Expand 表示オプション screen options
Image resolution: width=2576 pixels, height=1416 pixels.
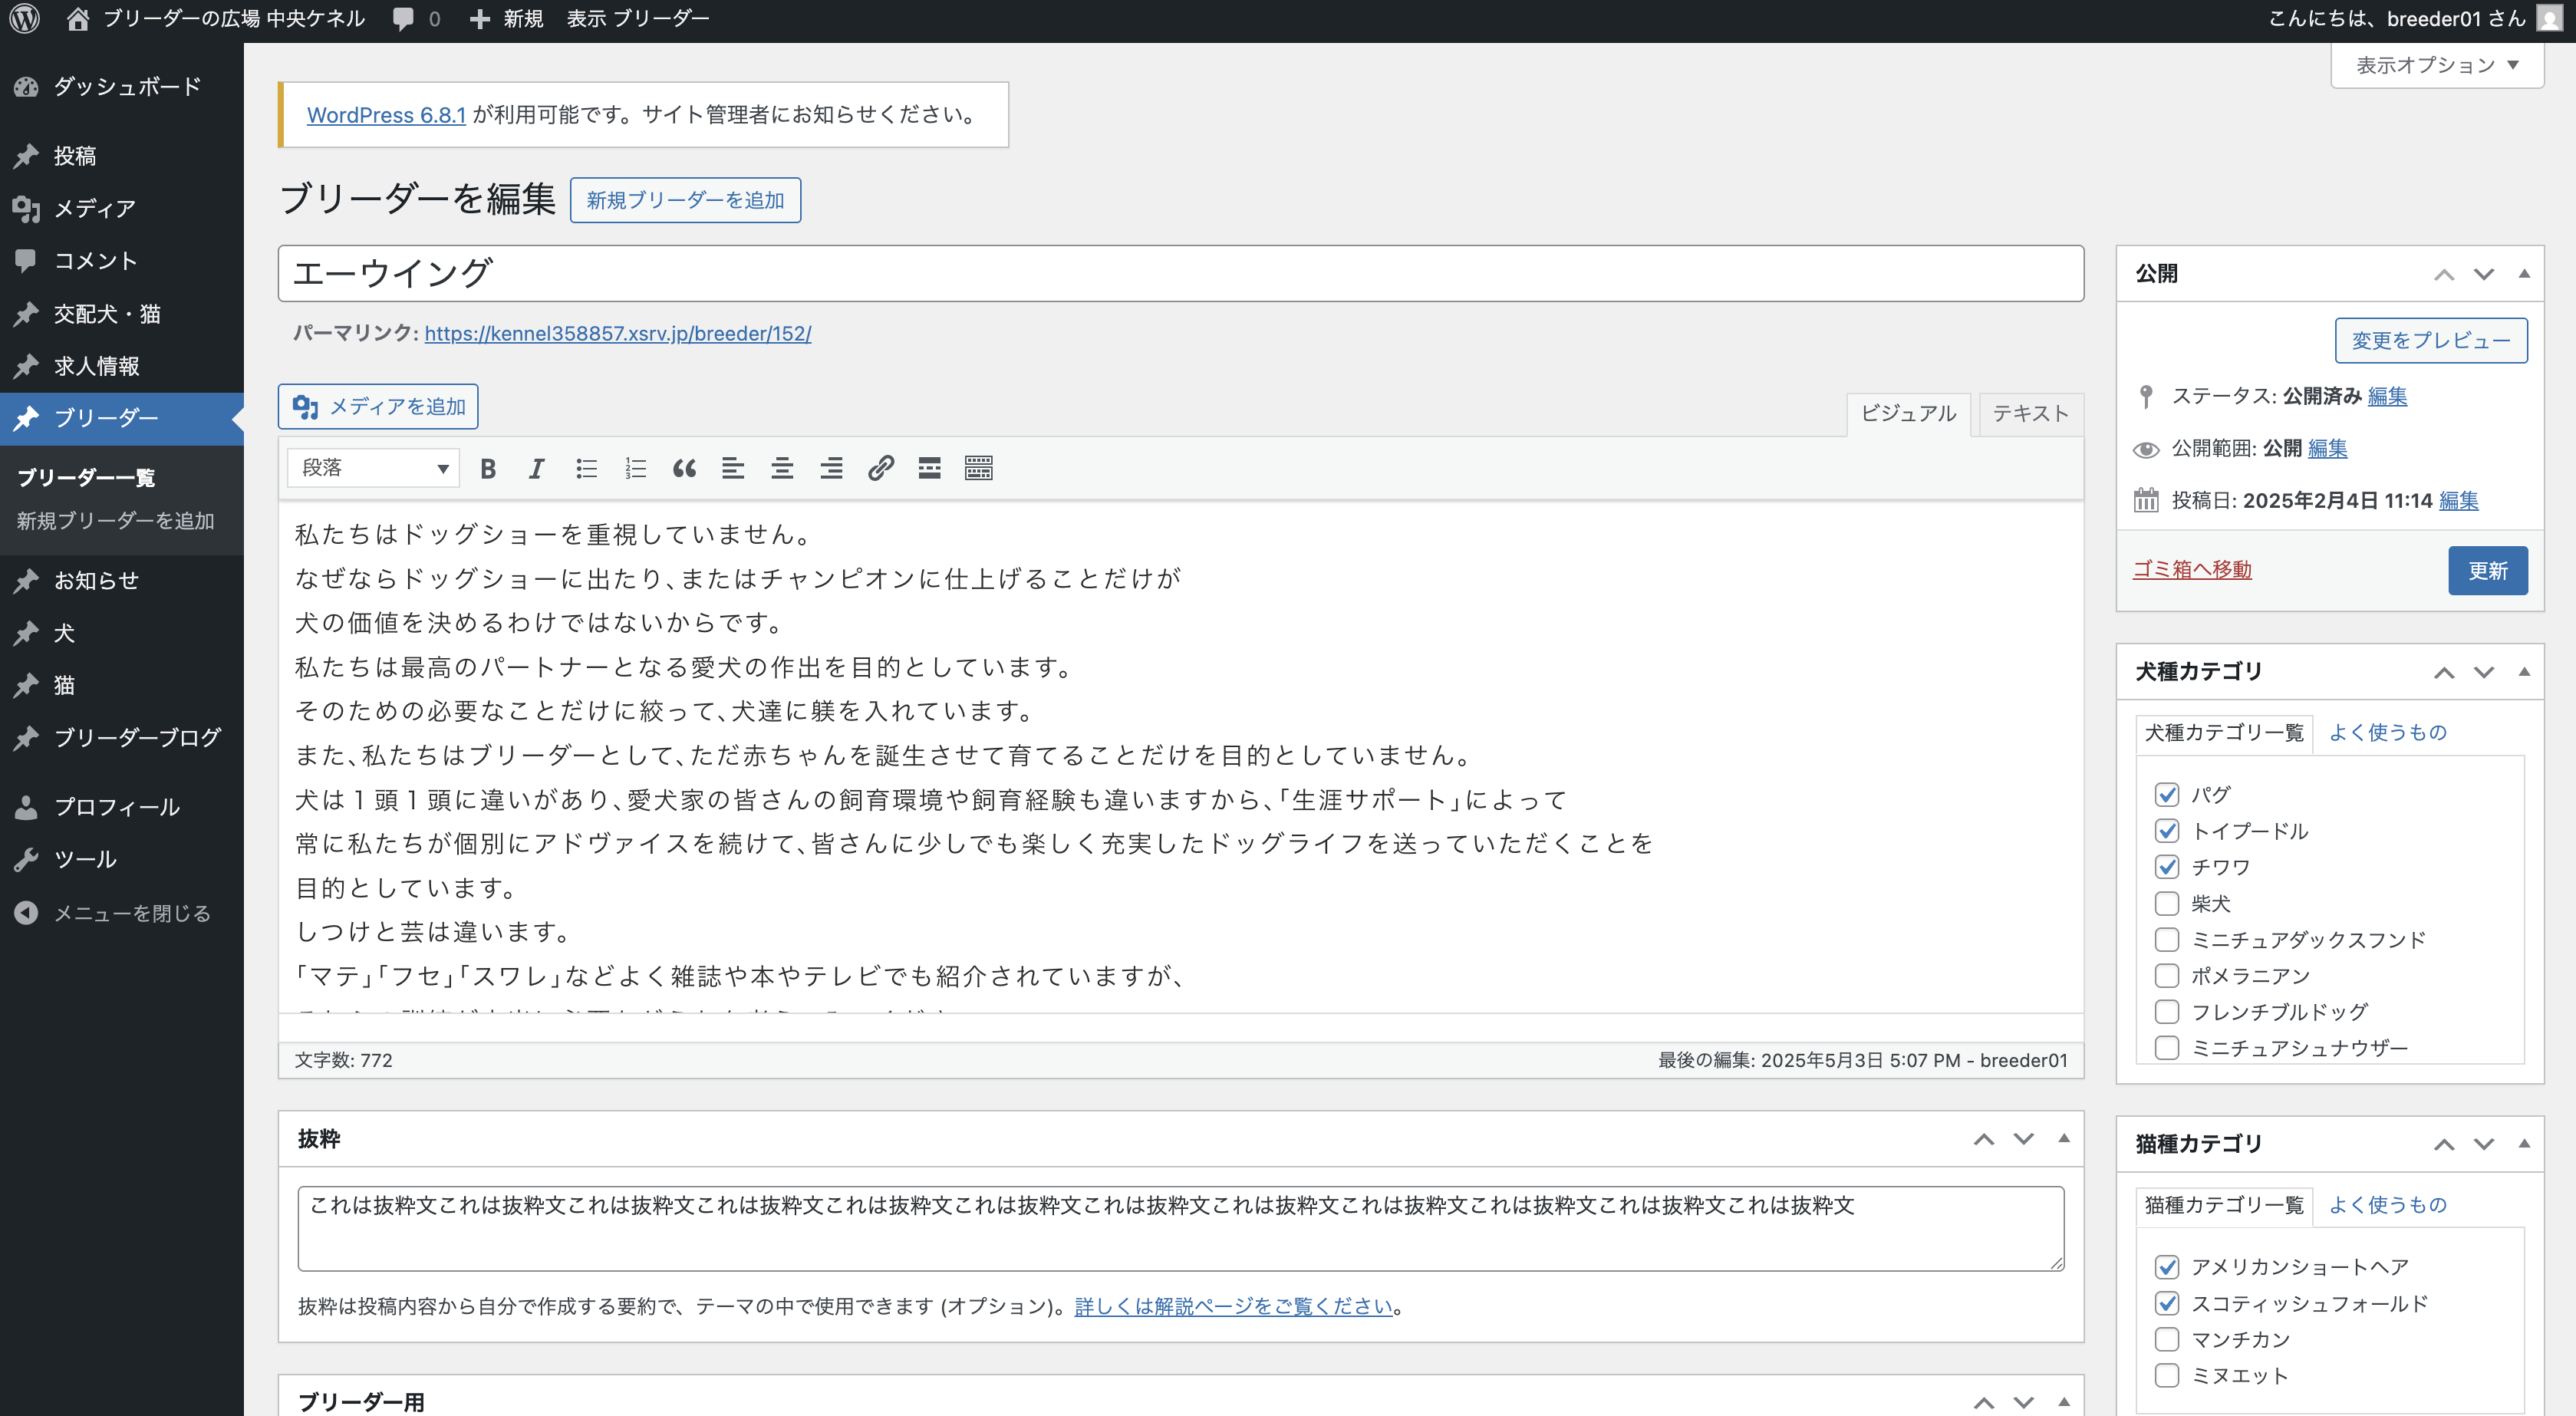pyautogui.click(x=2437, y=65)
